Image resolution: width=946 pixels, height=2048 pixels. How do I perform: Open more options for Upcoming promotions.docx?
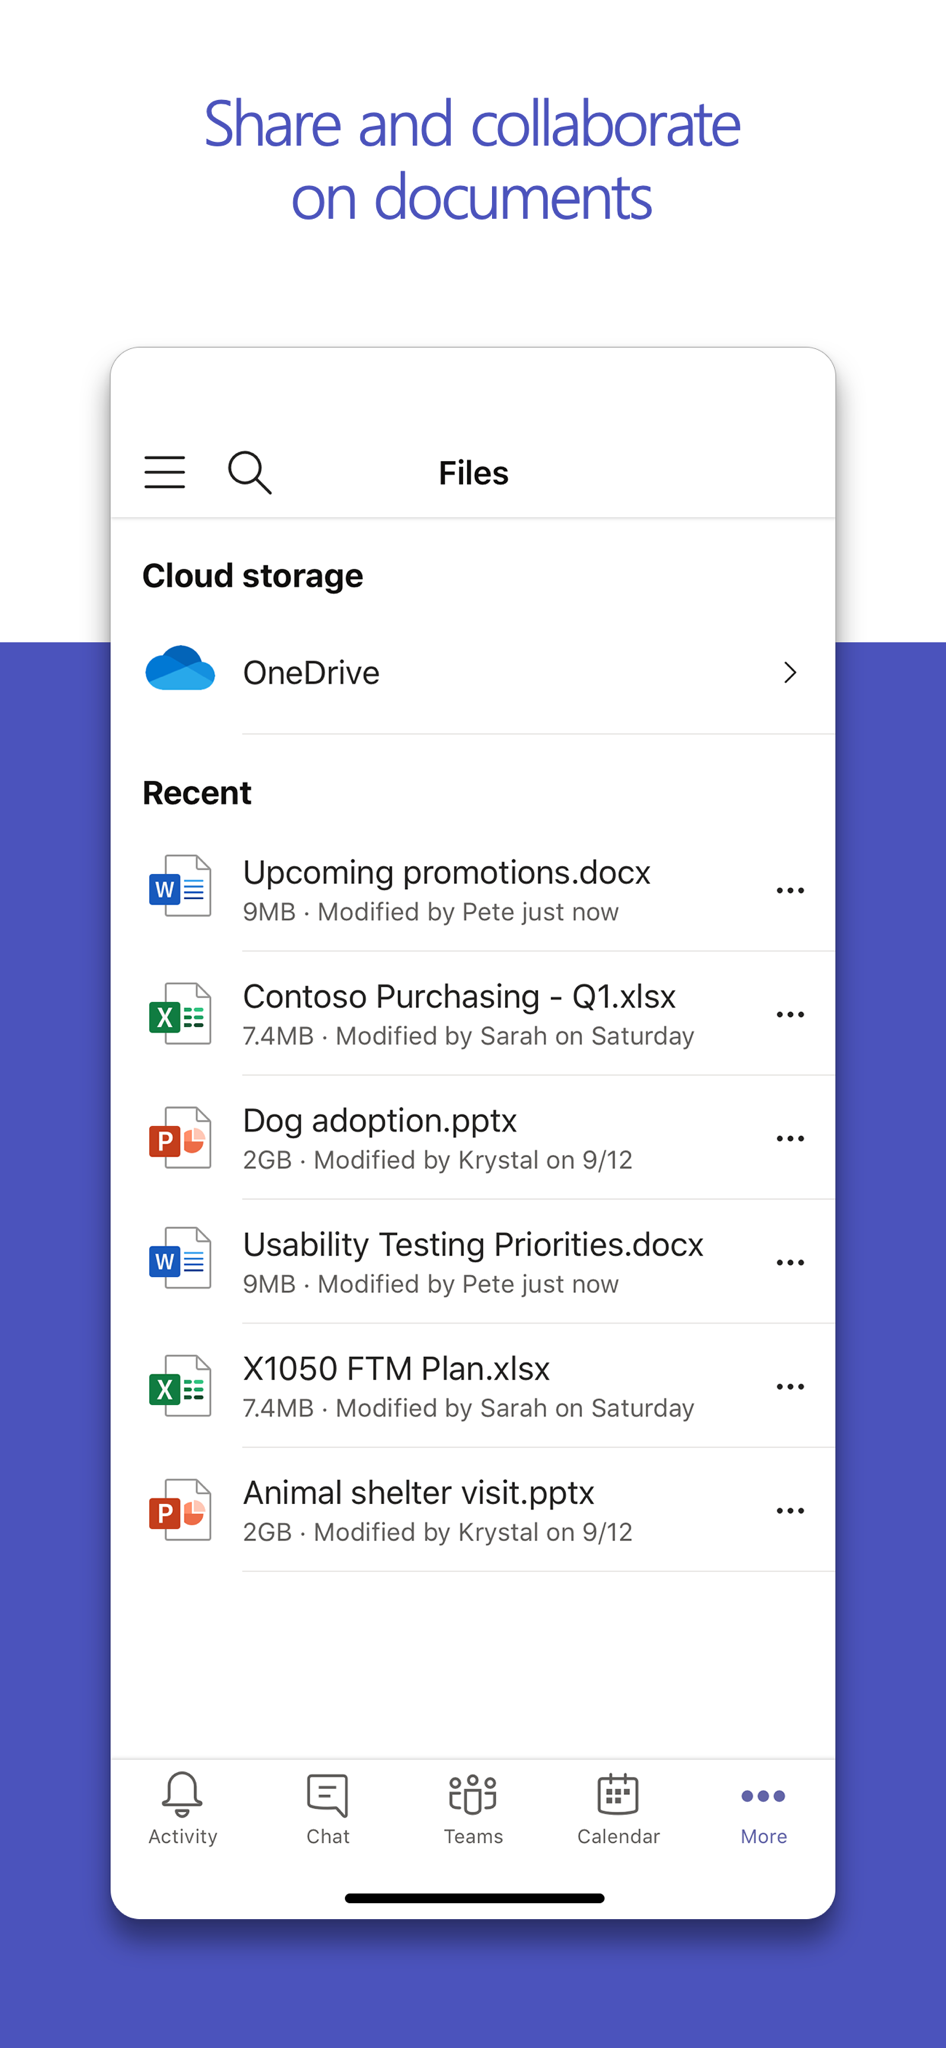(x=790, y=890)
